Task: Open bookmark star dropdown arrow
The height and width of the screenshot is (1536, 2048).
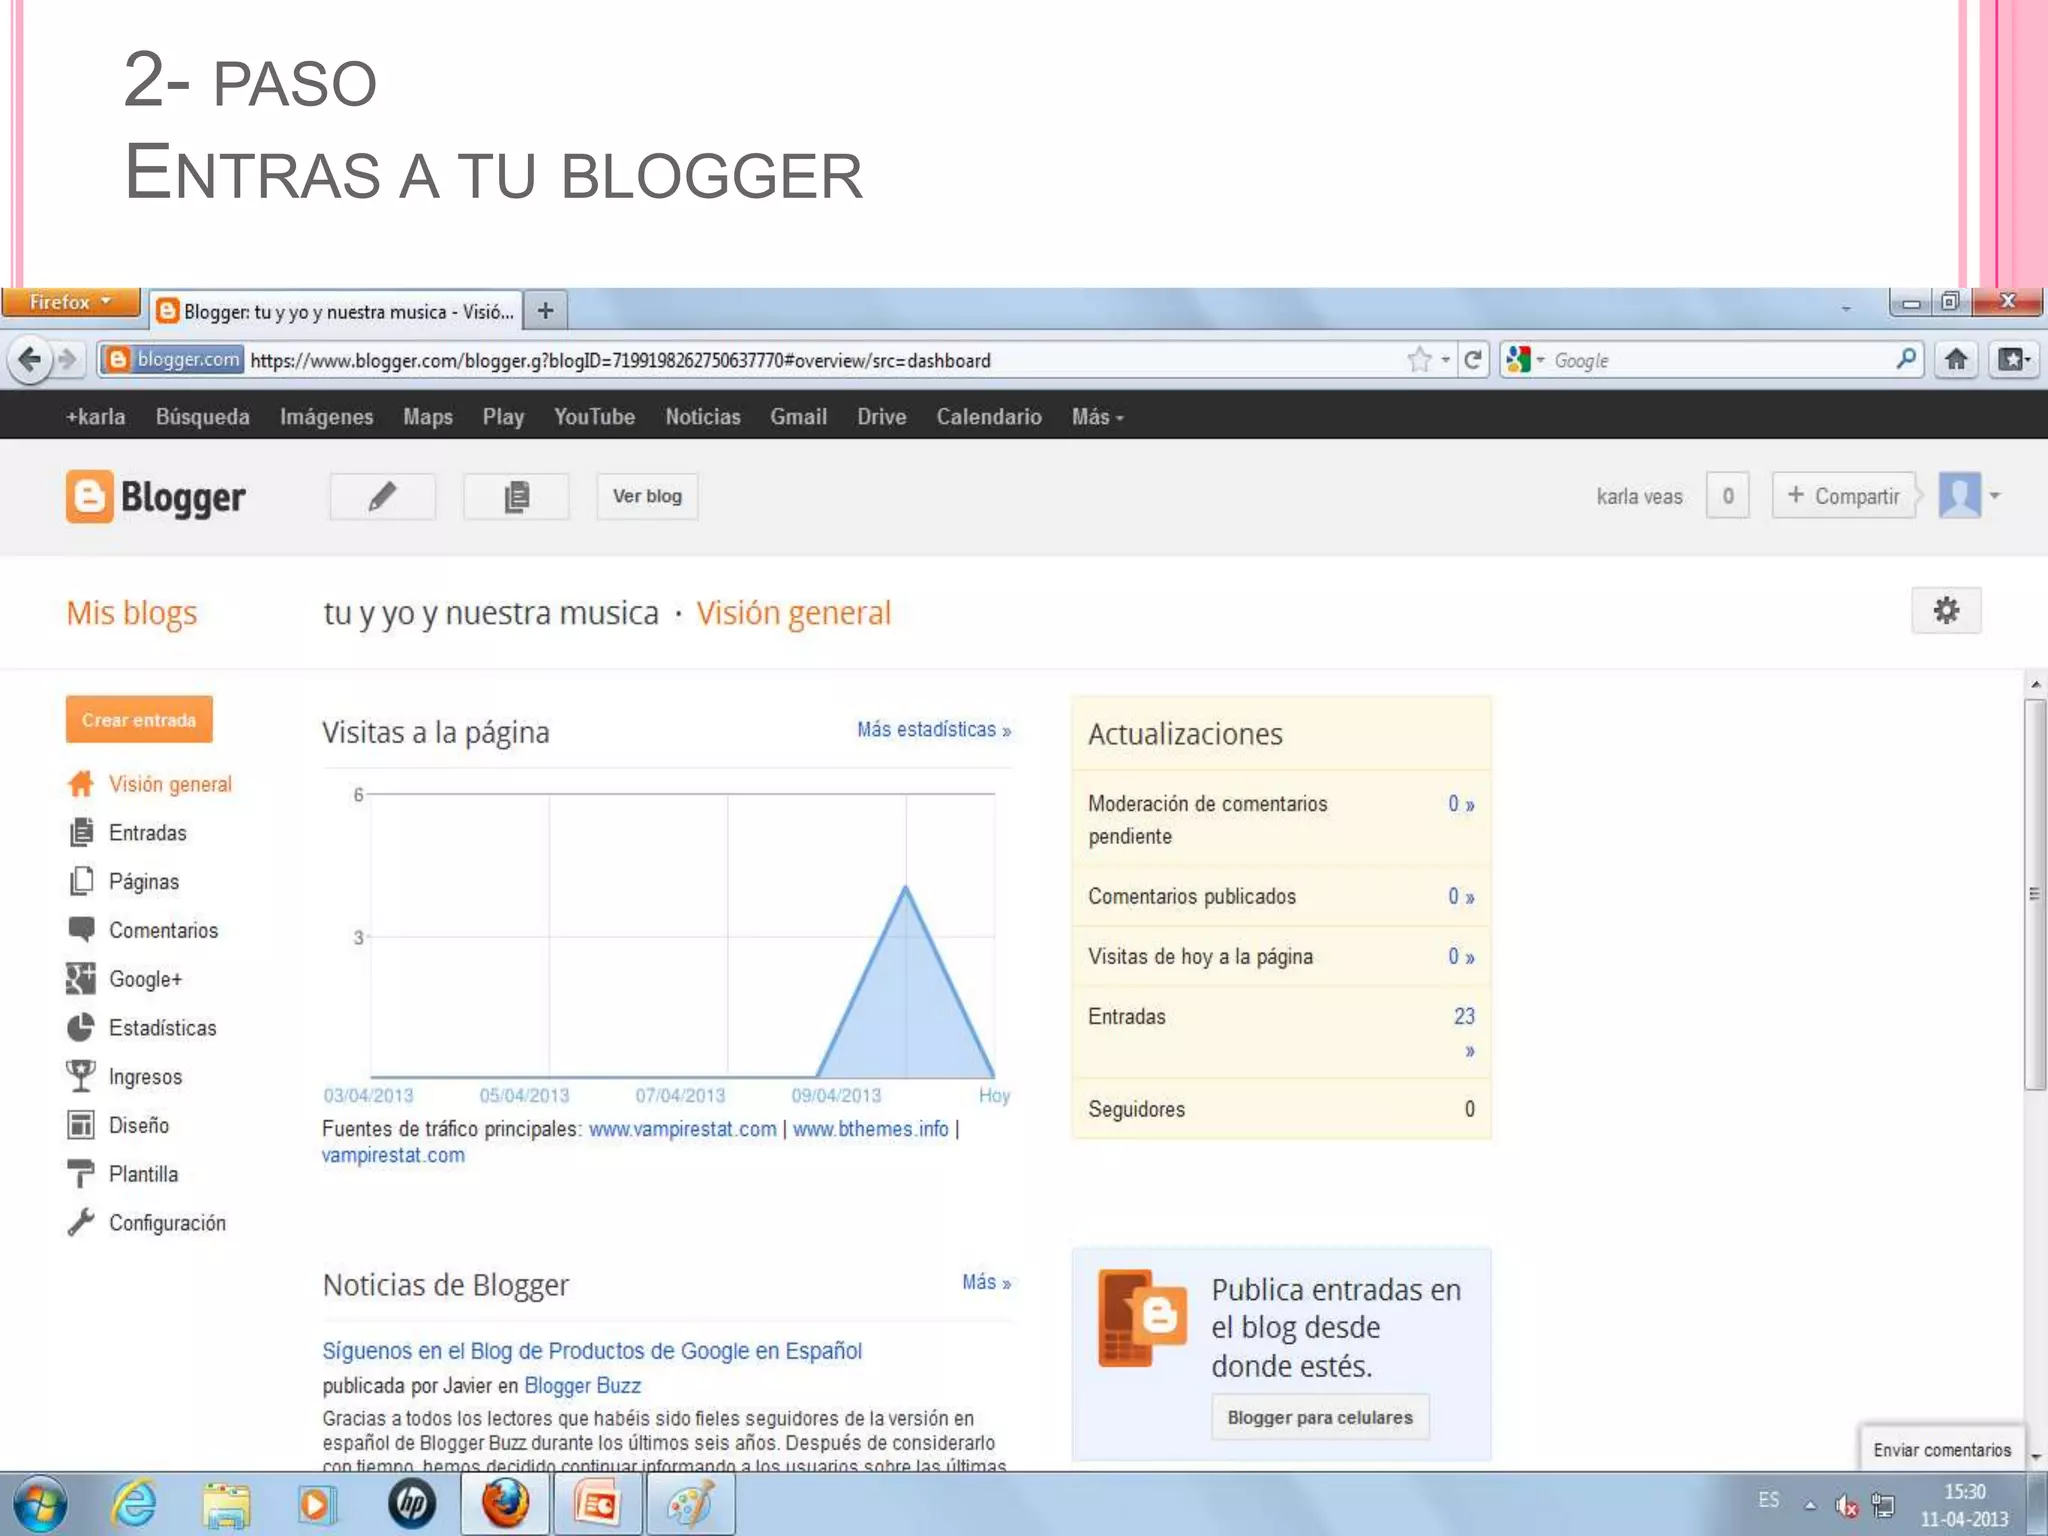Action: [1445, 360]
